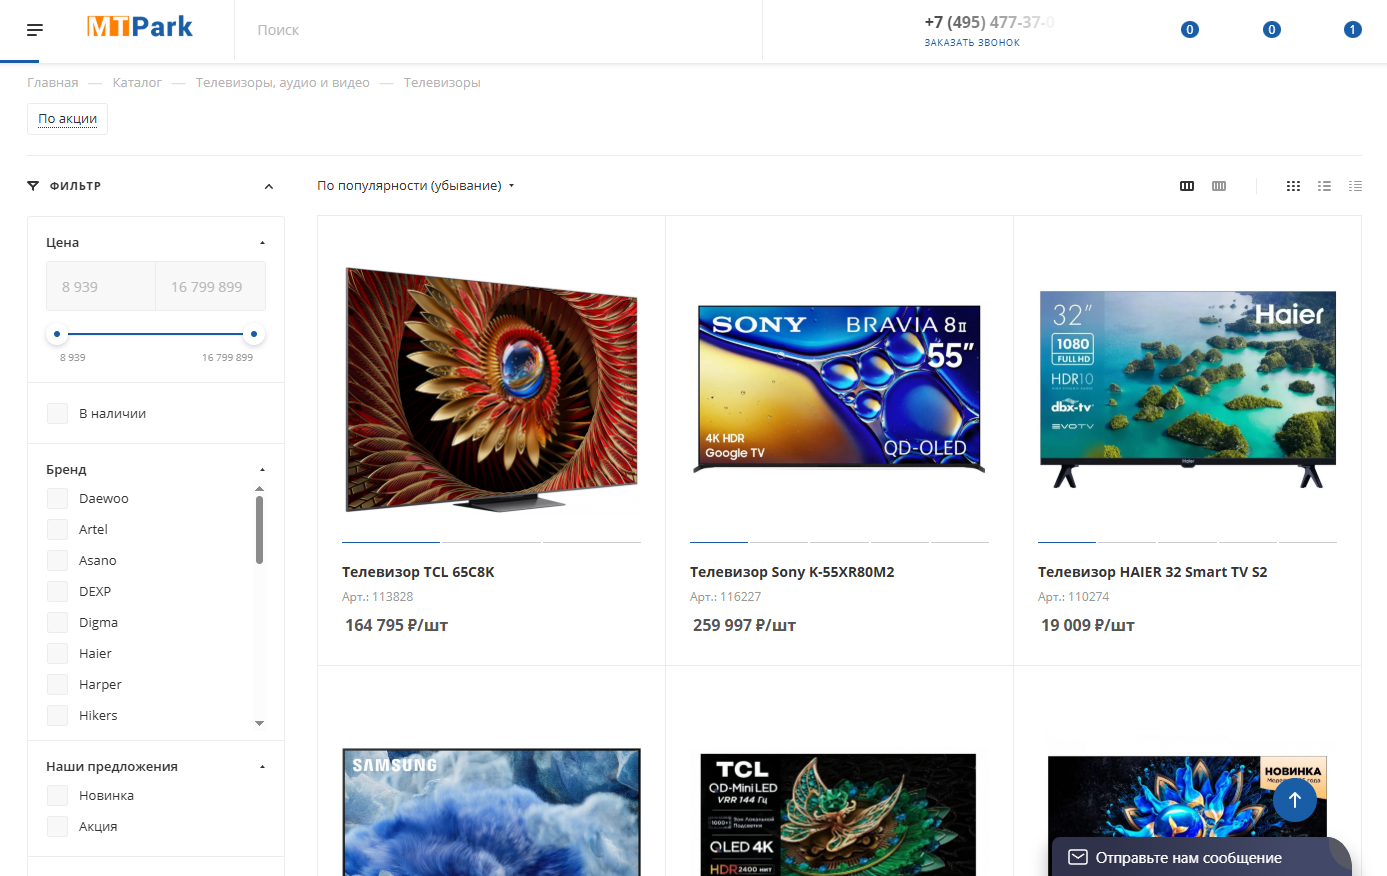Open "Телевизоры, аудио и видео" breadcrumb

(x=283, y=83)
